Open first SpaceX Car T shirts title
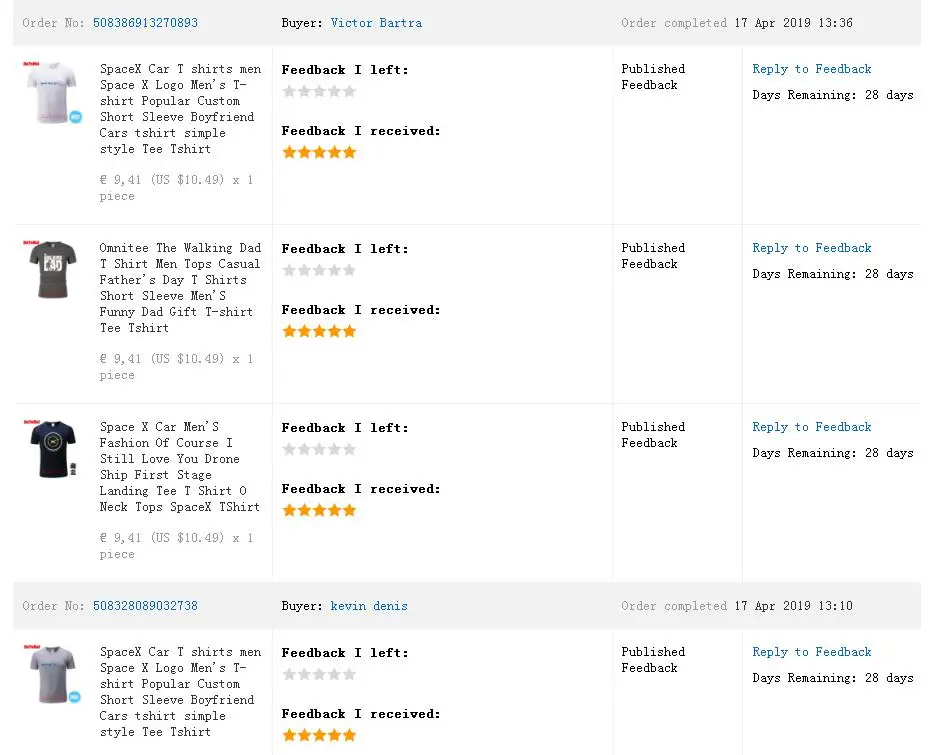Viewport: 935px width, 755px height. coord(180,109)
